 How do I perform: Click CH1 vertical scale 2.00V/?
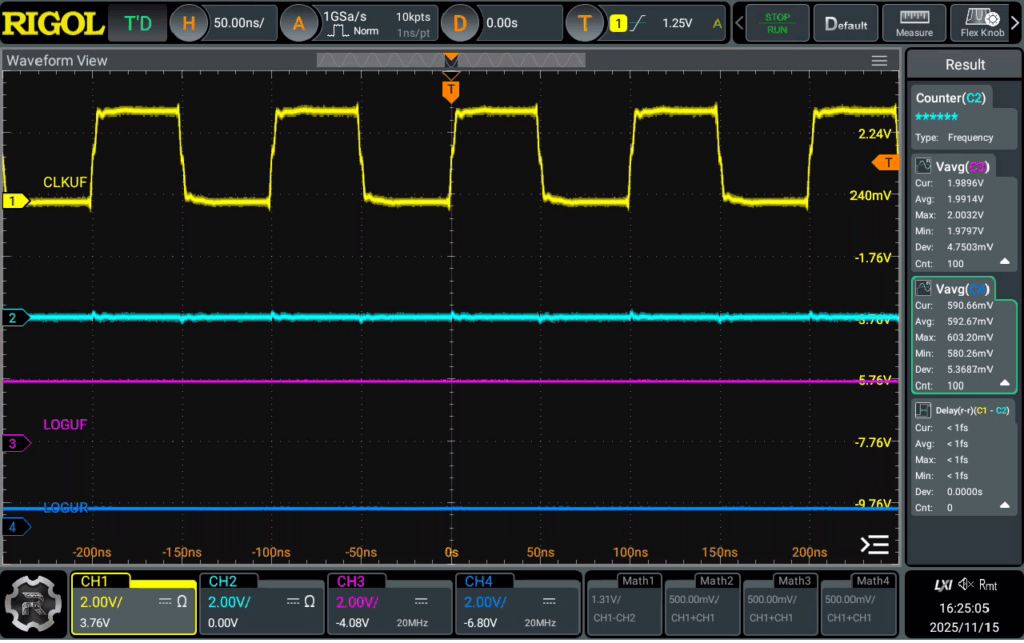(x=101, y=602)
